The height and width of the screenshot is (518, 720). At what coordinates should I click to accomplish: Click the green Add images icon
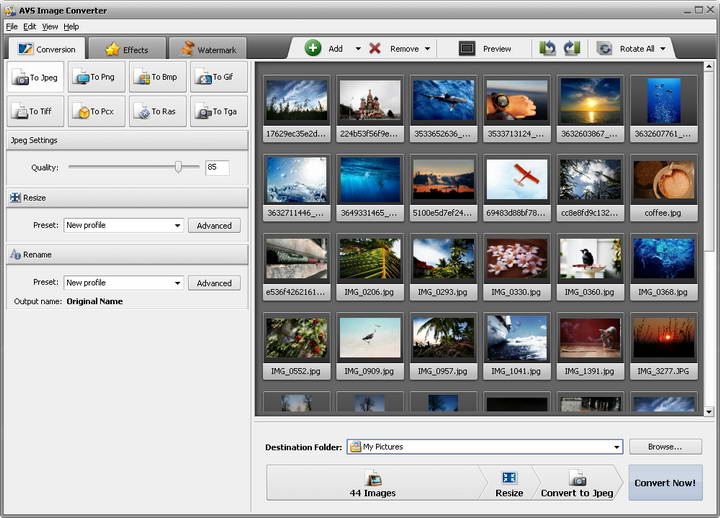tap(313, 48)
